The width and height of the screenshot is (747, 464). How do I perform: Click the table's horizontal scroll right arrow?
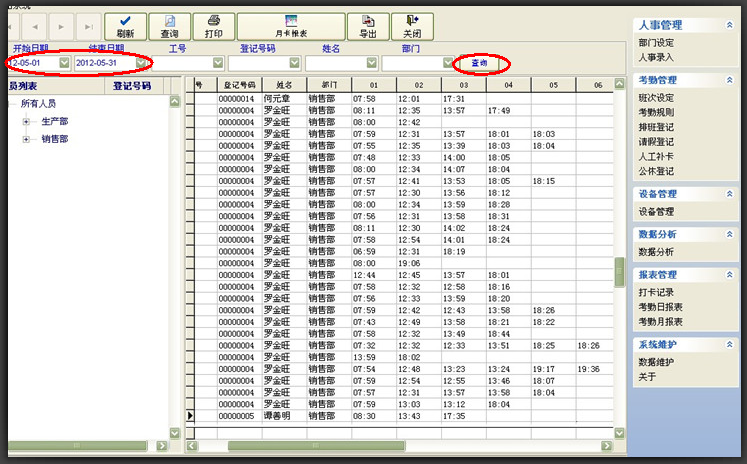click(606, 446)
